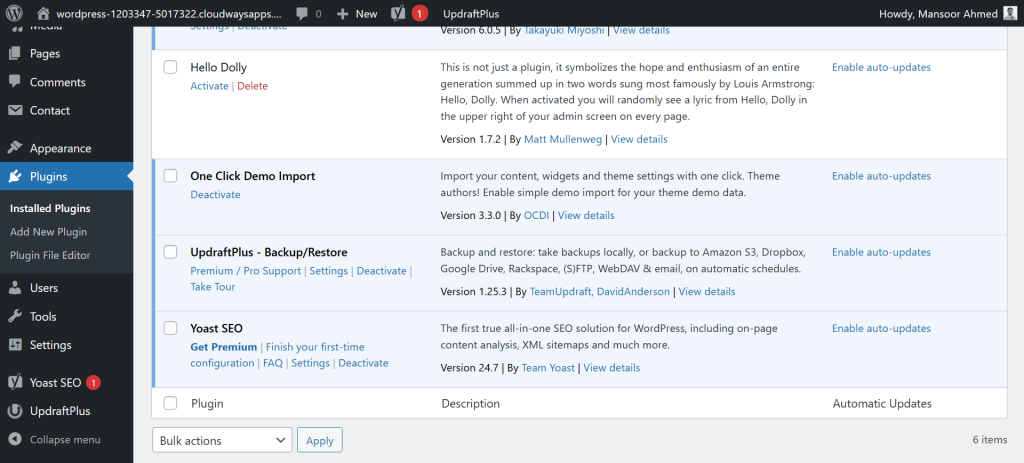This screenshot has height=463, width=1024.
Task: Click the Description column footer label
Action: coord(470,404)
